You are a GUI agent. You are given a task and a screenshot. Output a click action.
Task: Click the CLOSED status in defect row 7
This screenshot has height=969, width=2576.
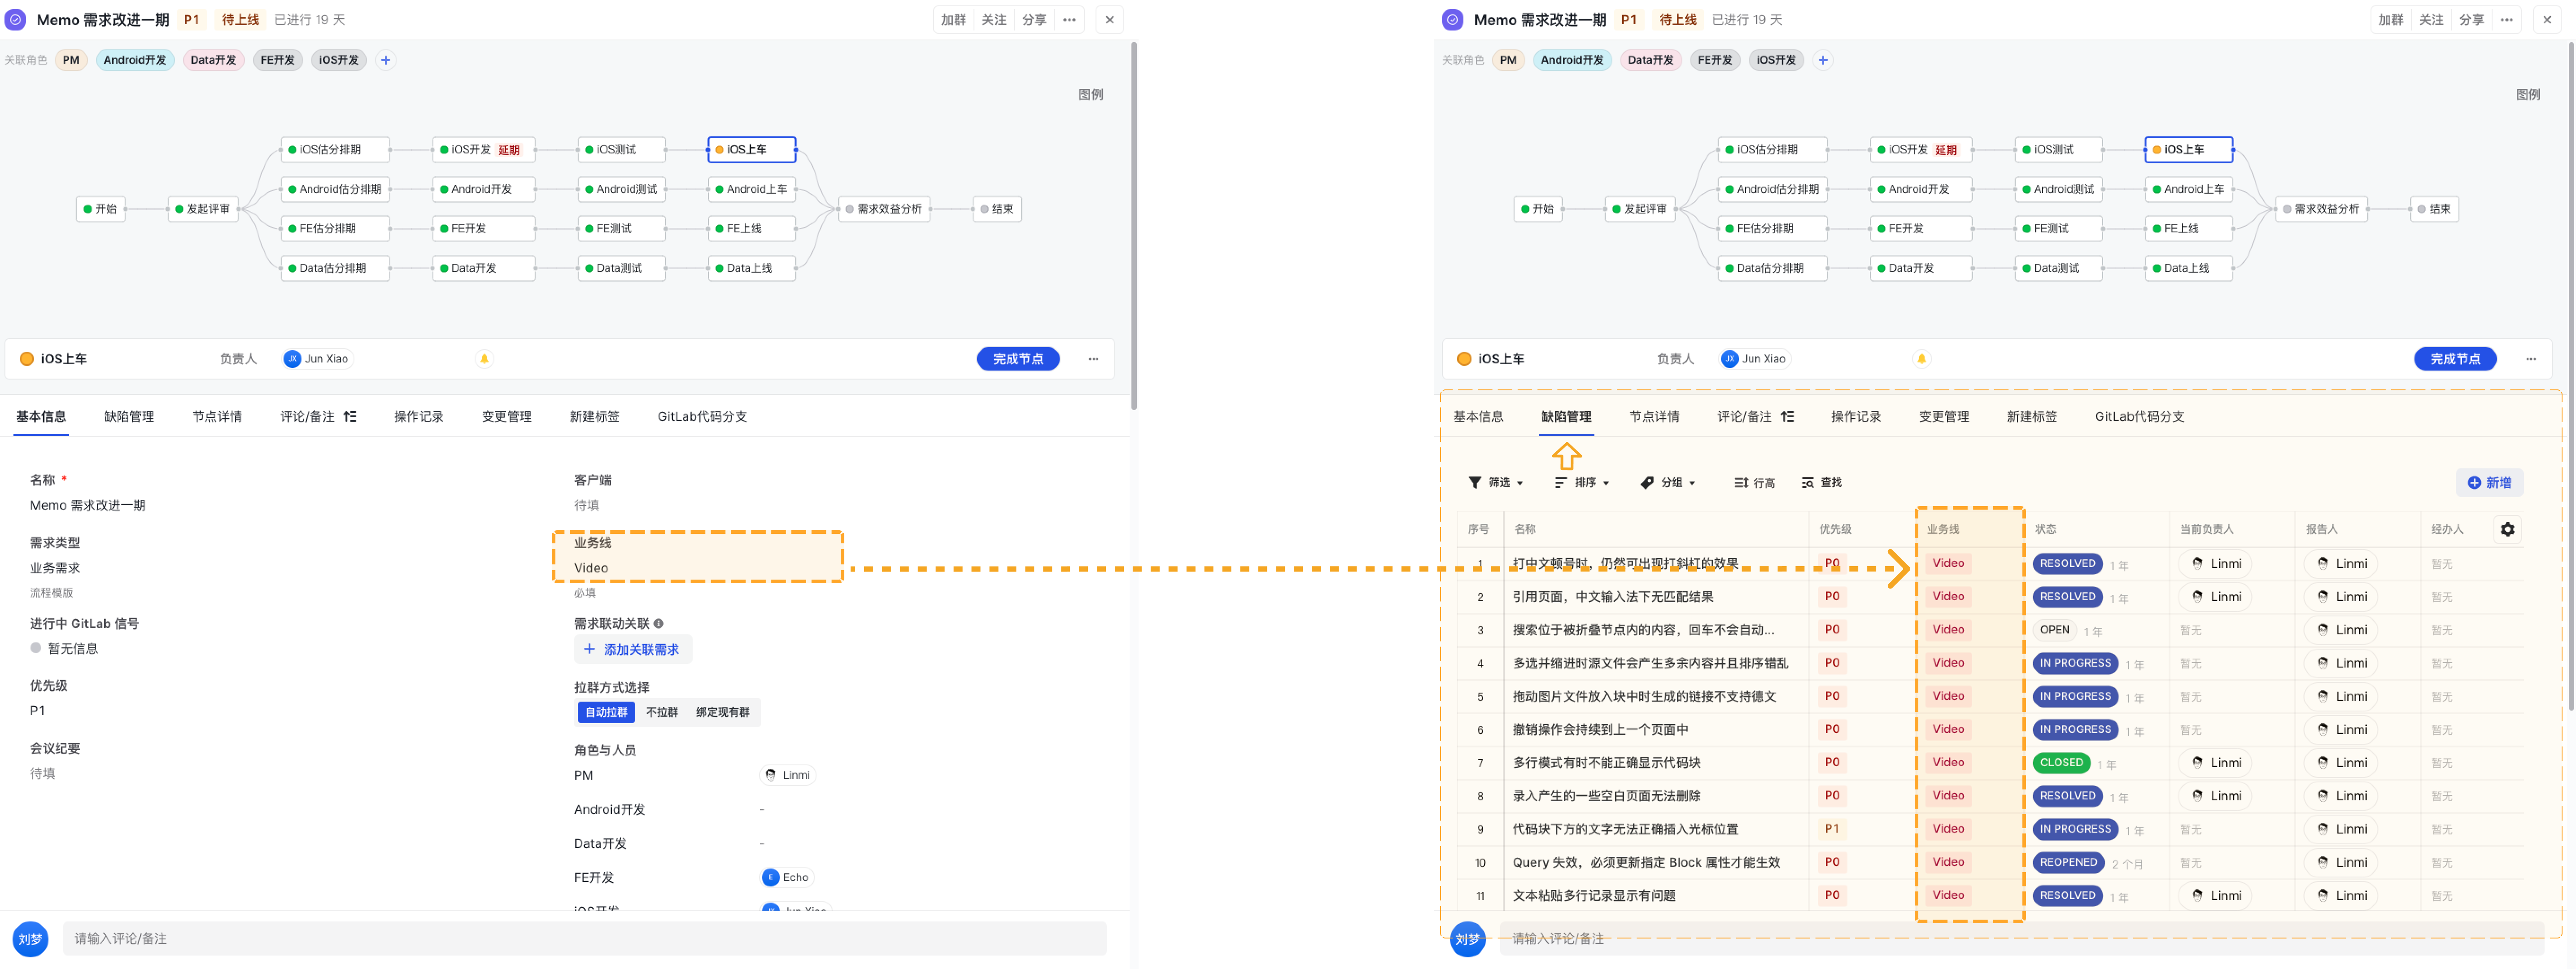[2061, 763]
